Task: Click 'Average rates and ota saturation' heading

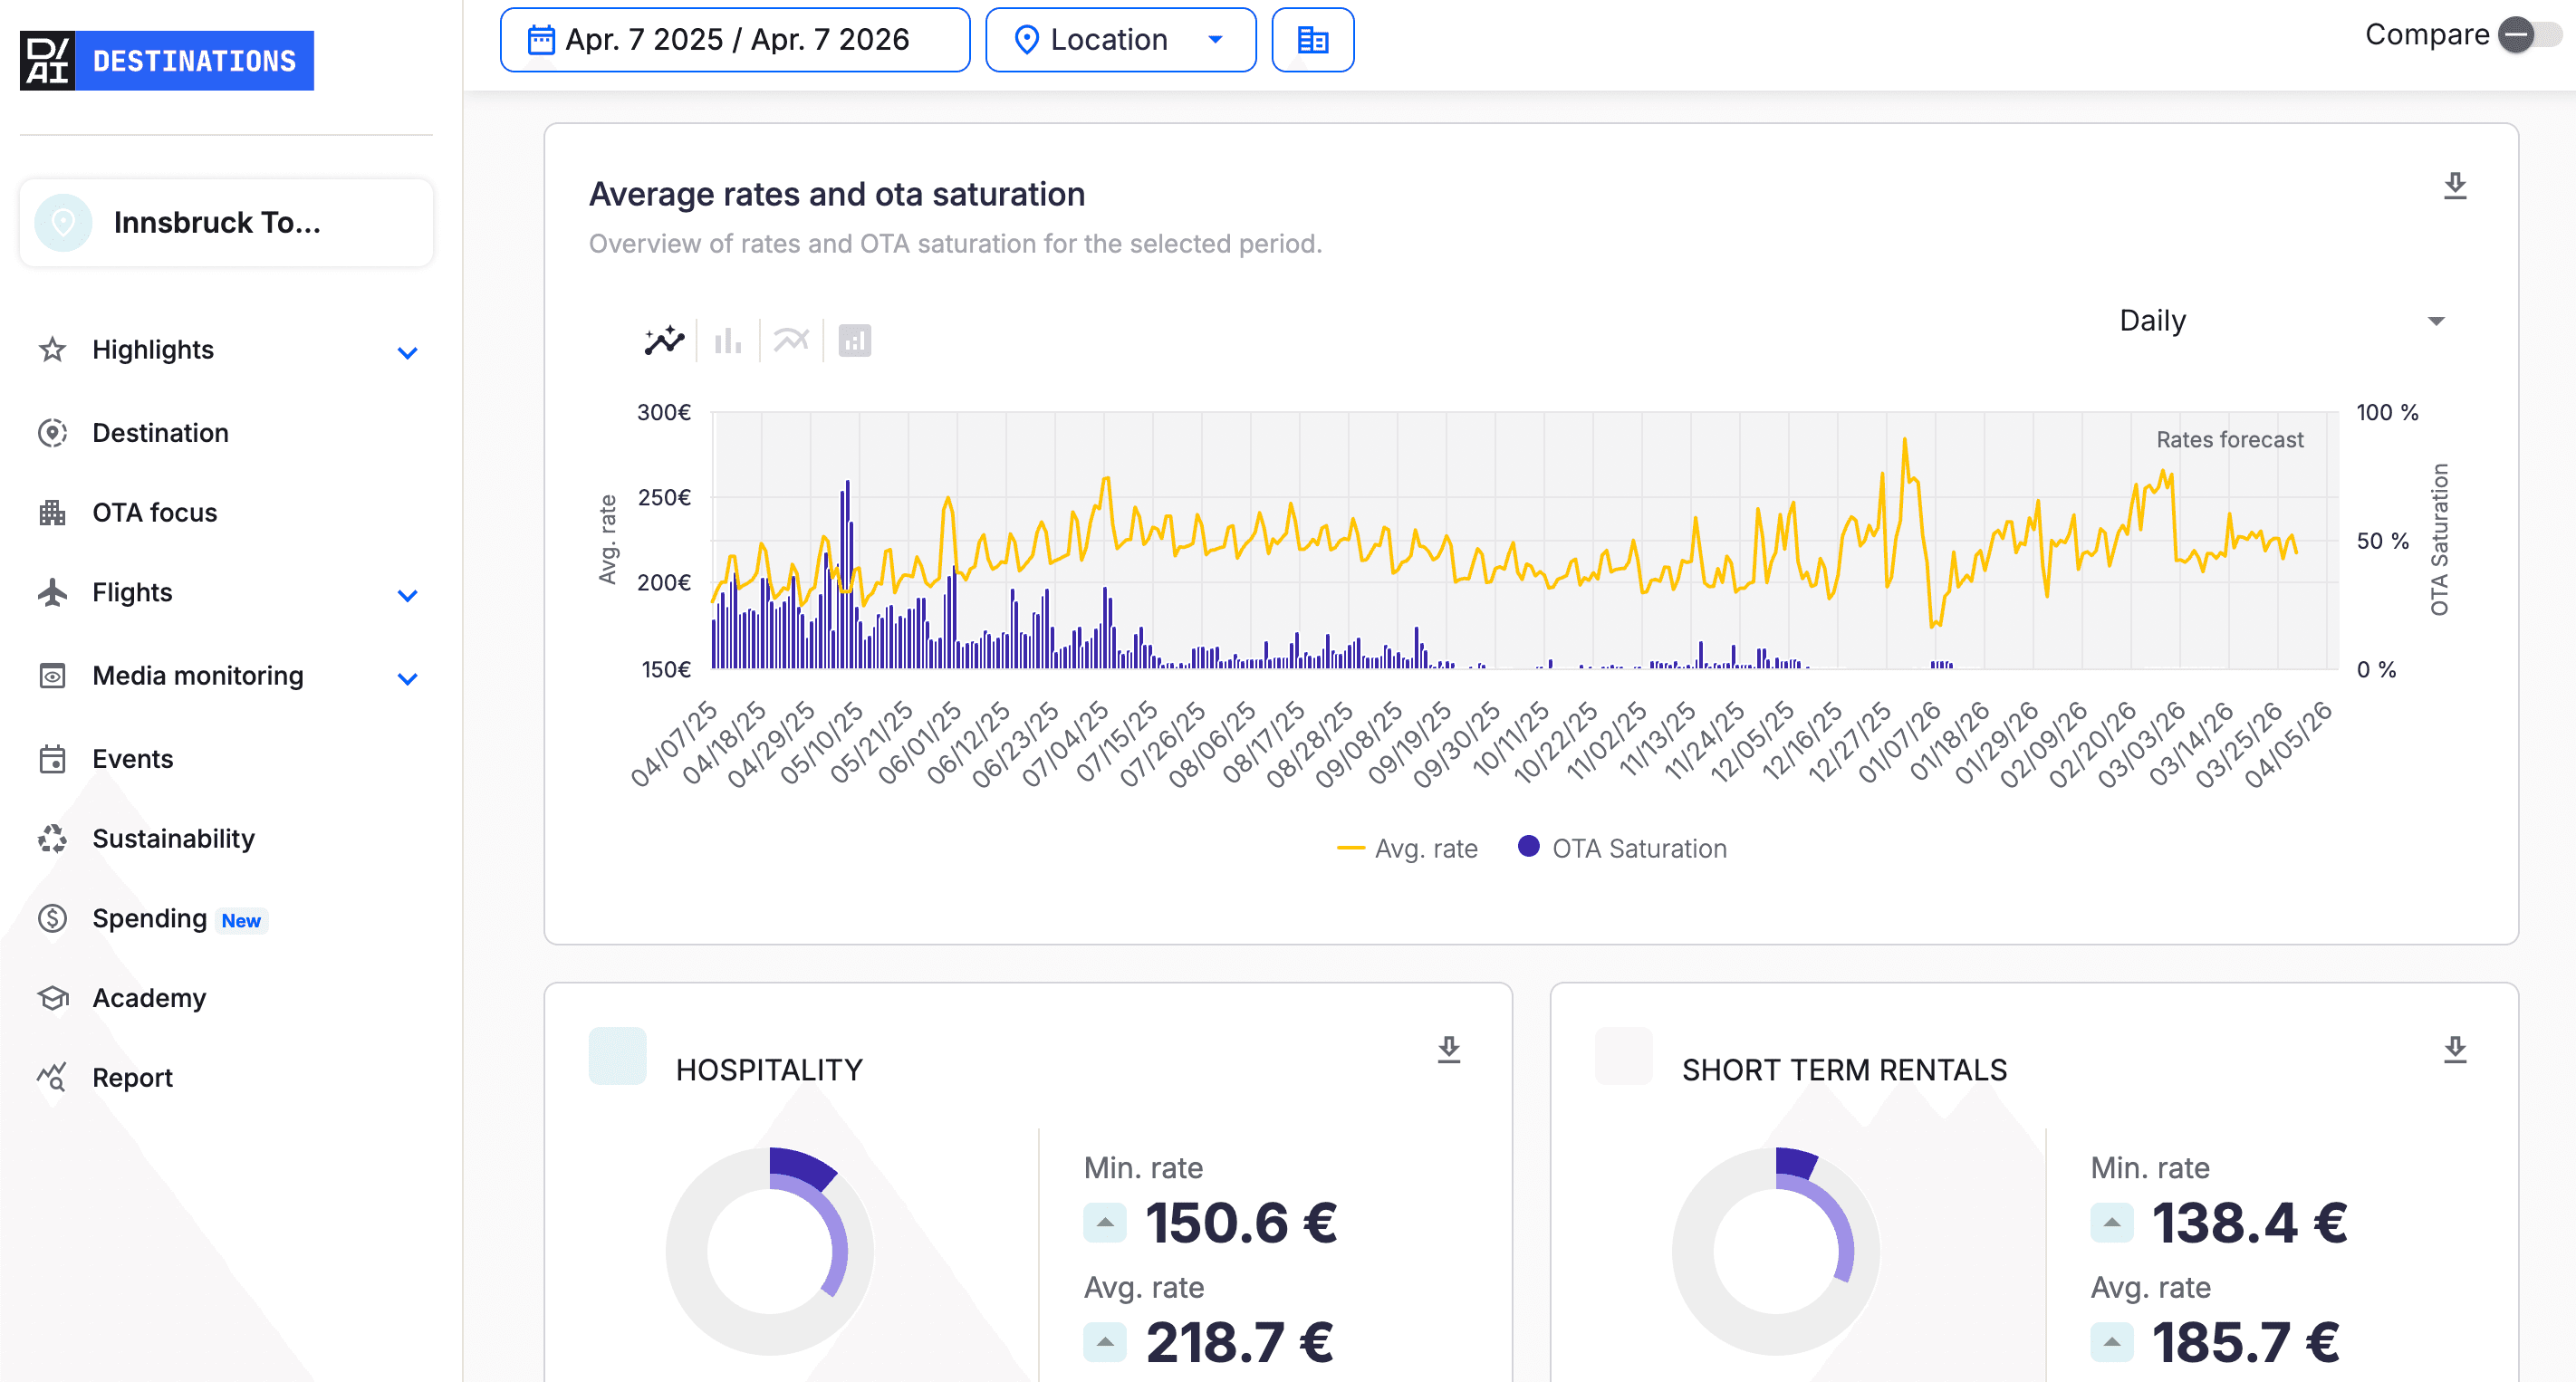Action: coord(837,194)
